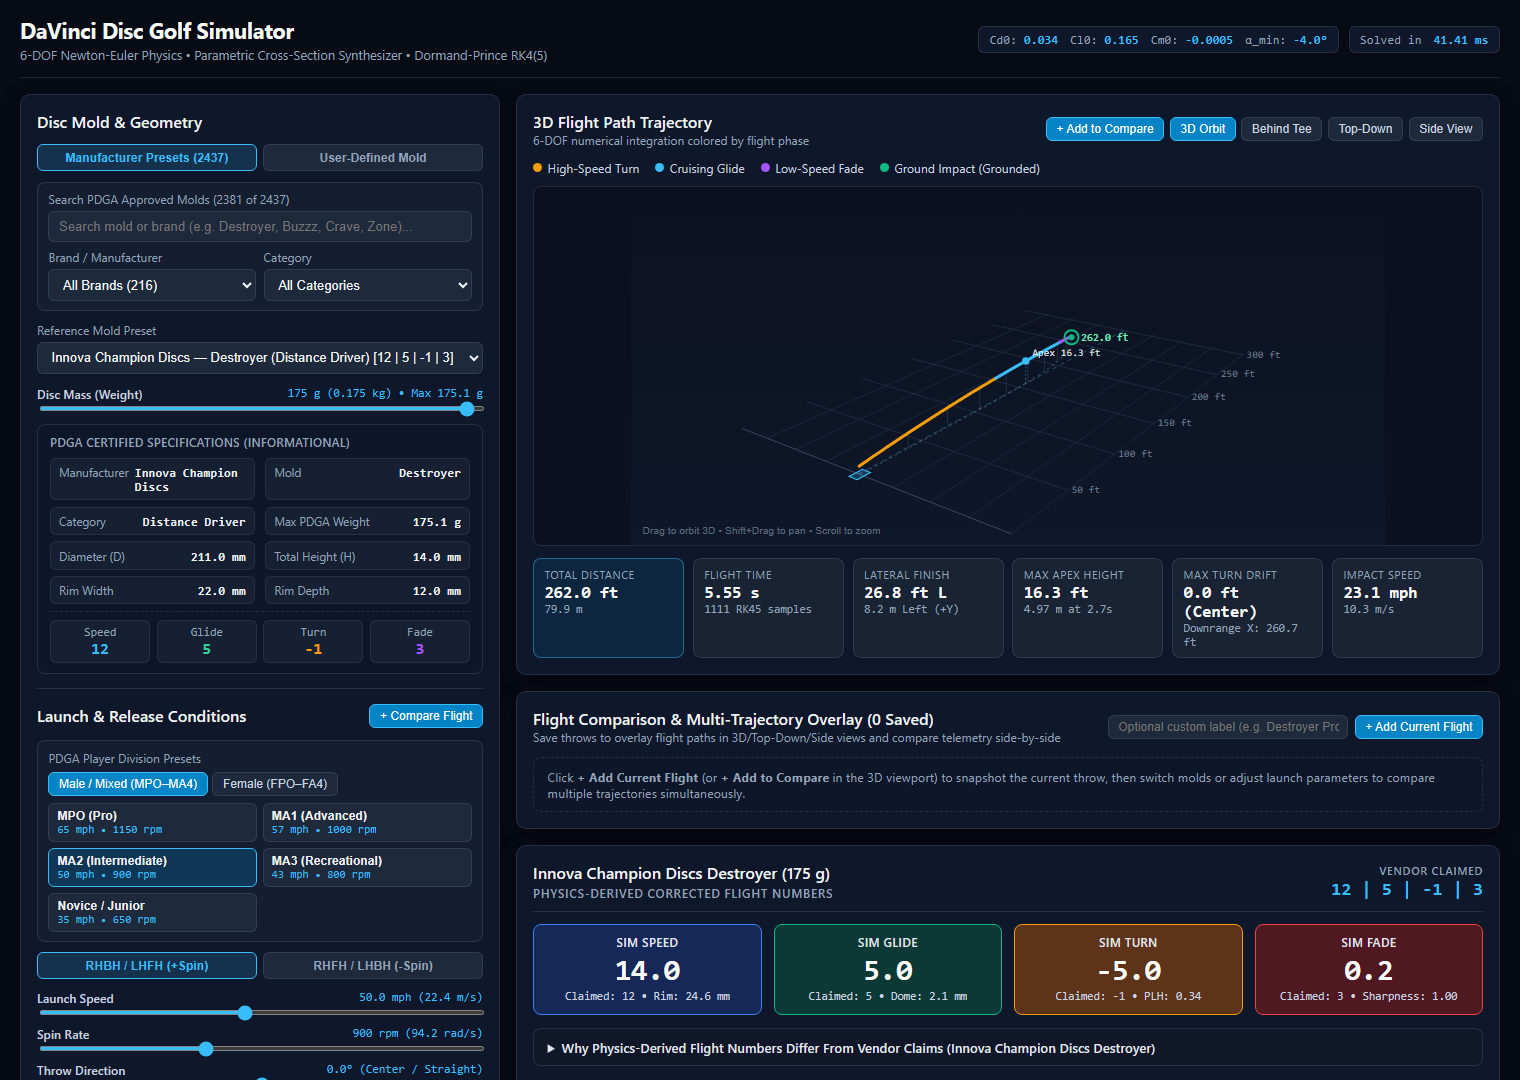1520x1080 pixels.
Task: Click the purple Low-Speed Fade legend dot
Action: click(x=766, y=168)
